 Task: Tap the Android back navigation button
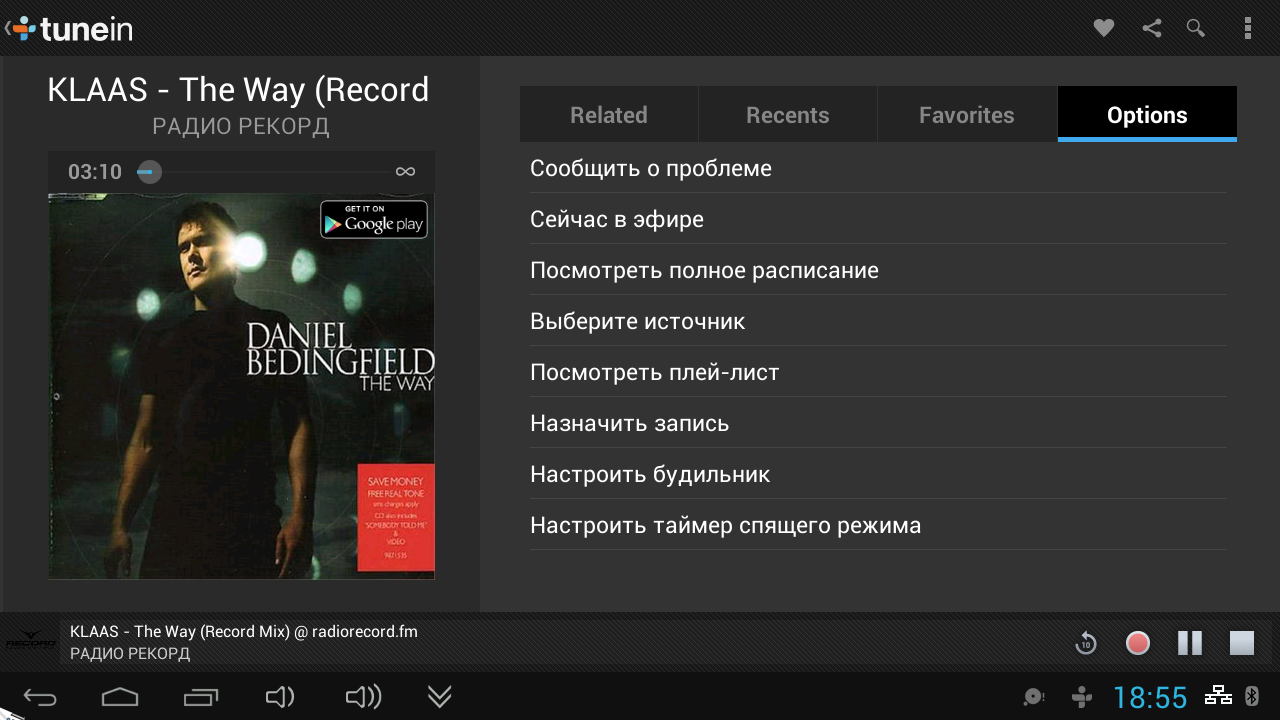pos(39,697)
